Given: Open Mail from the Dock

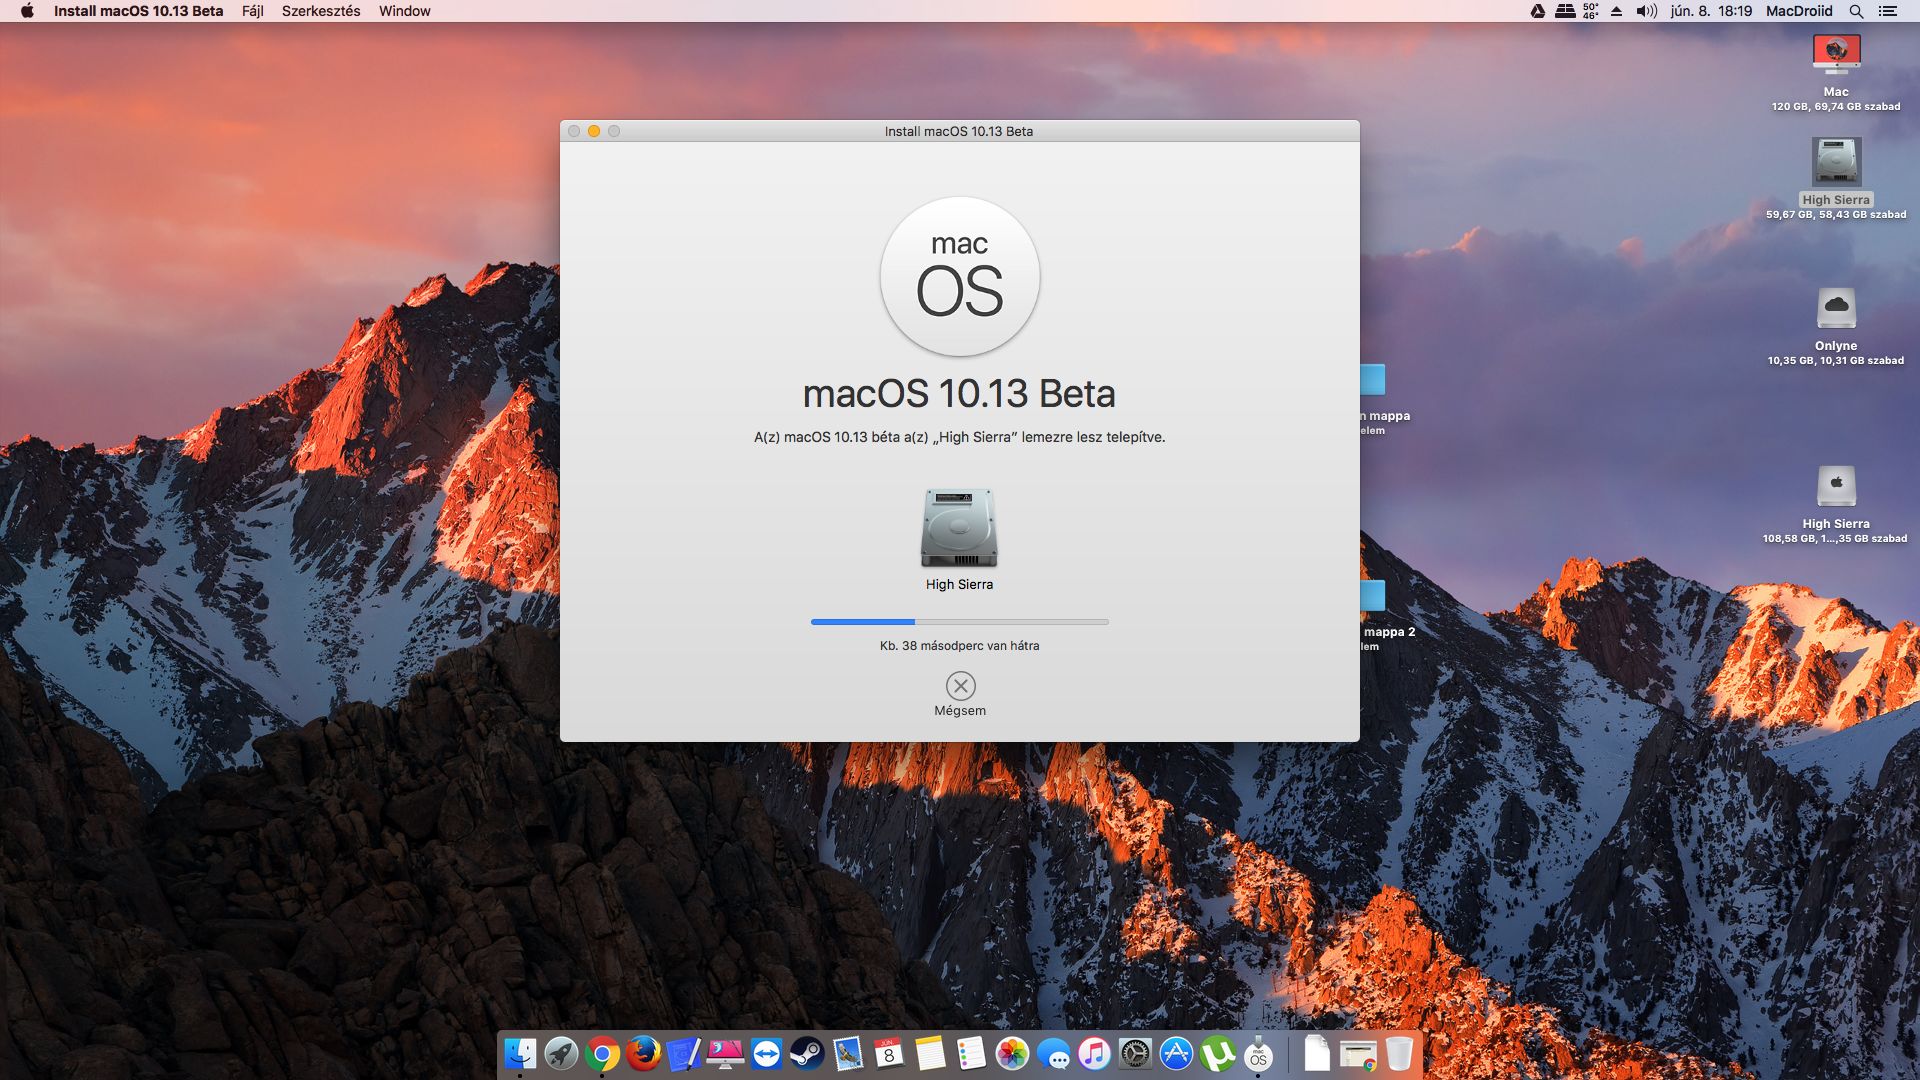Looking at the screenshot, I should 848,1053.
